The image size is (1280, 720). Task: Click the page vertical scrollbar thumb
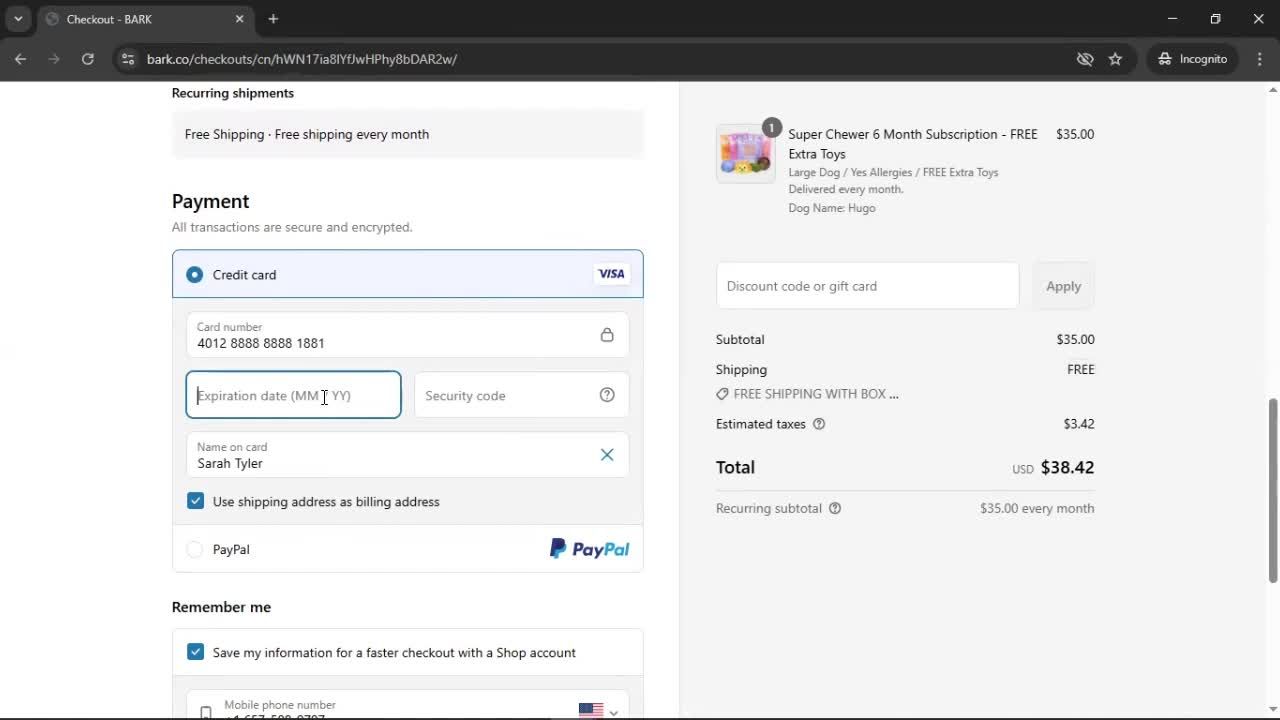[x=1273, y=490]
